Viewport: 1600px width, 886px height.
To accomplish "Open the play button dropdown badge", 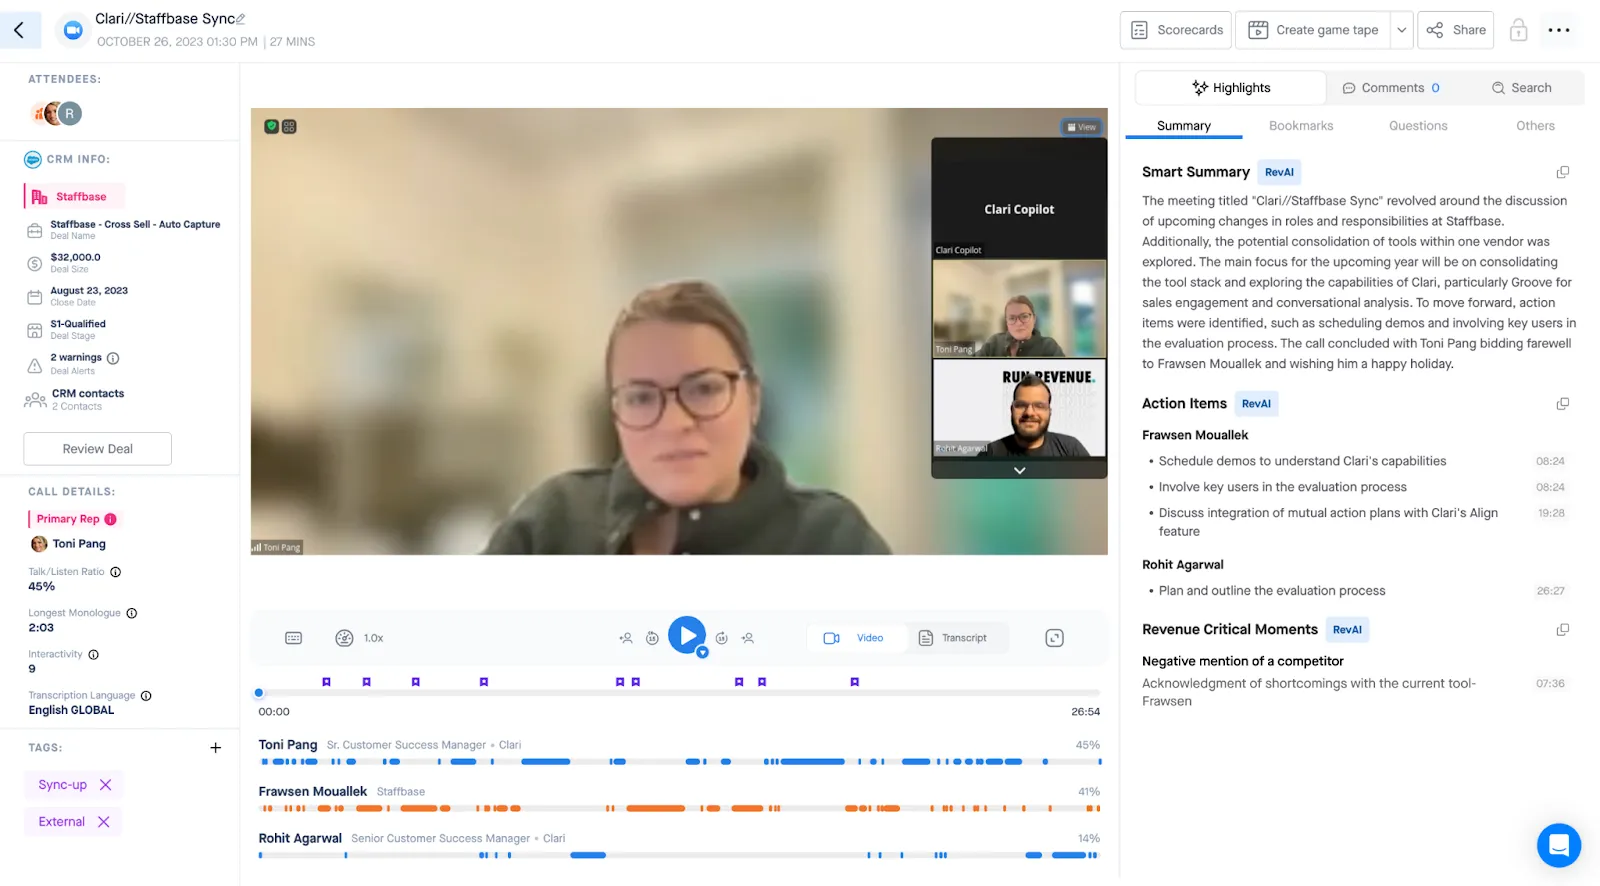I will point(703,653).
